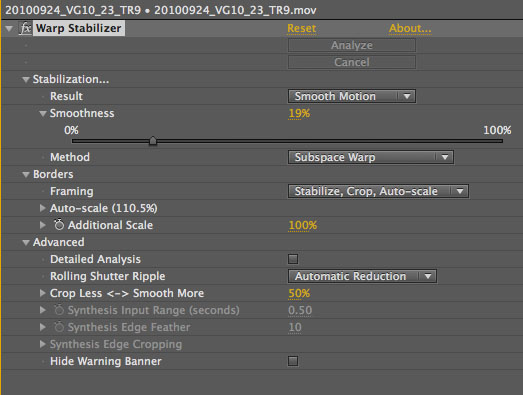Click the Smoothness slider handle
Image resolution: width=523 pixels, height=395 pixels.
point(153,140)
